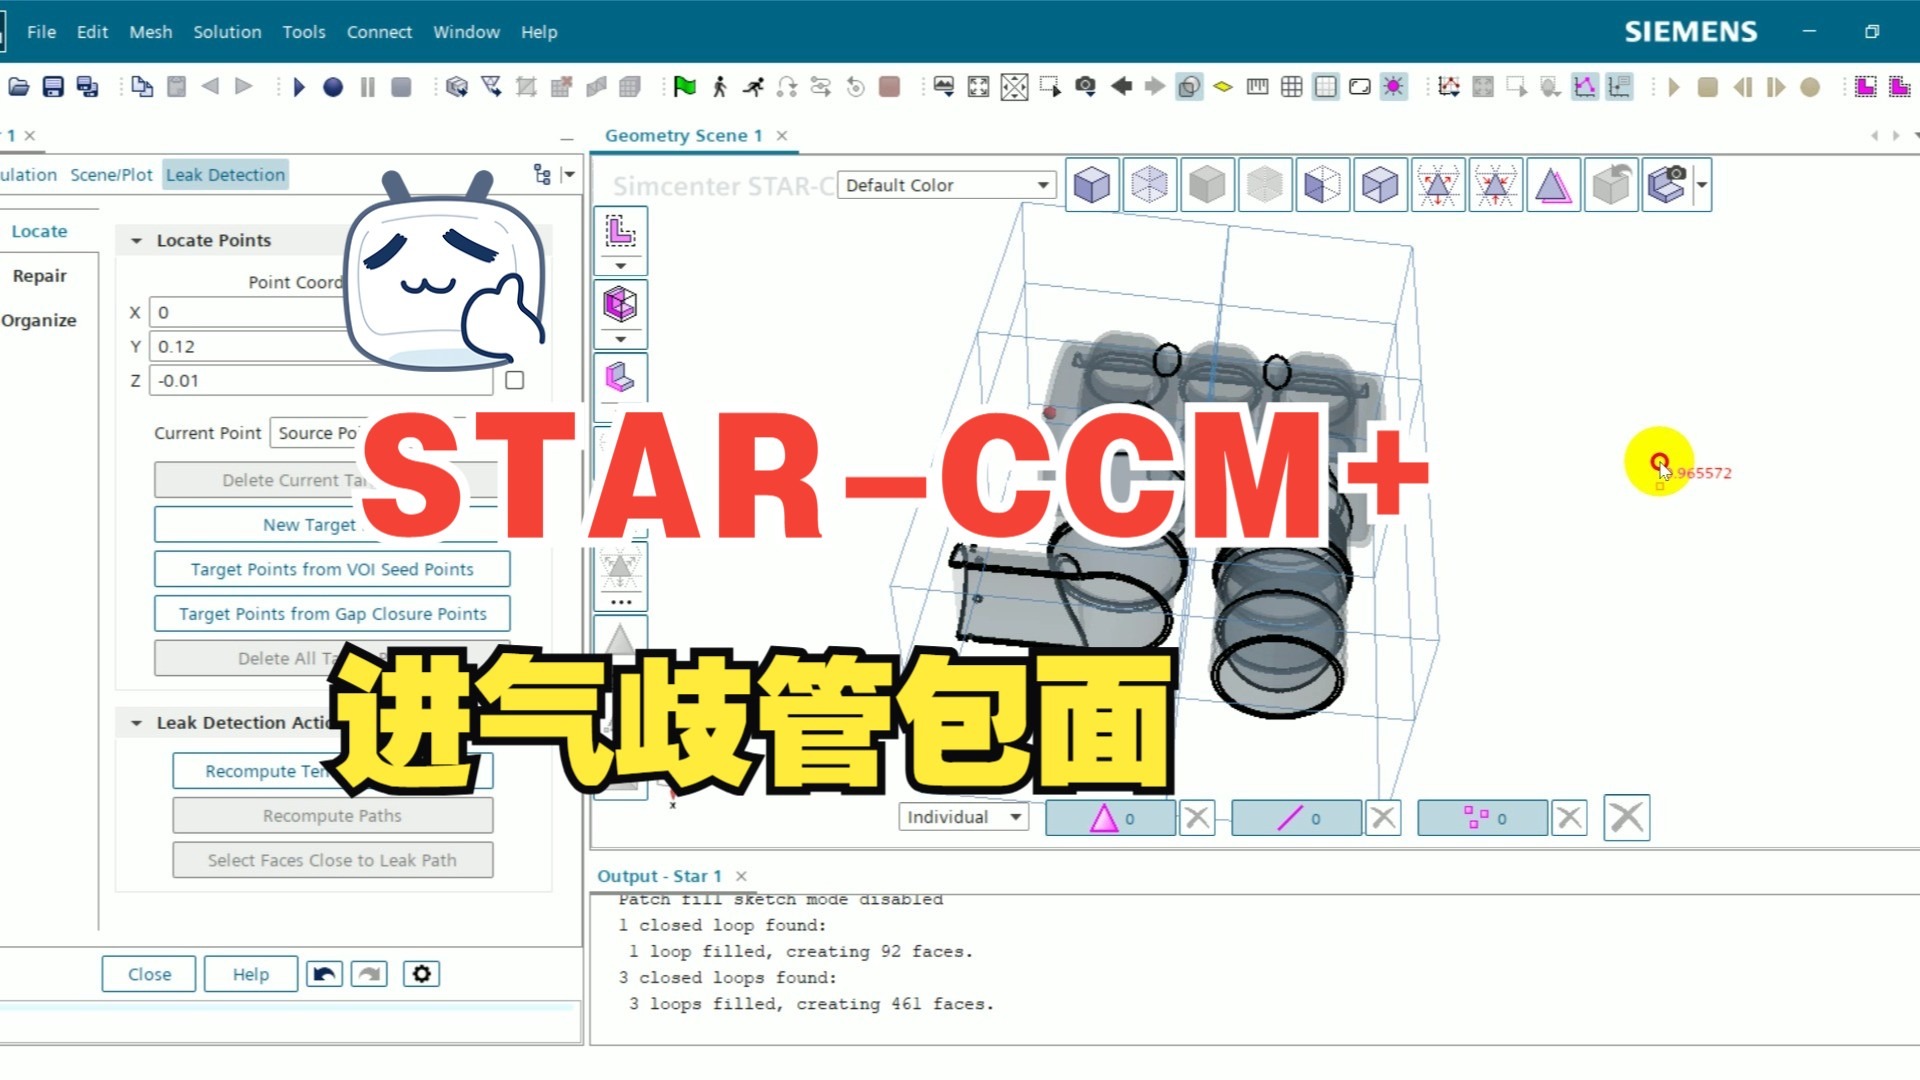Viewport: 1920px width, 1080px height.
Task: Click the camera Save Hardcopy icon
Action: pyautogui.click(x=1085, y=87)
